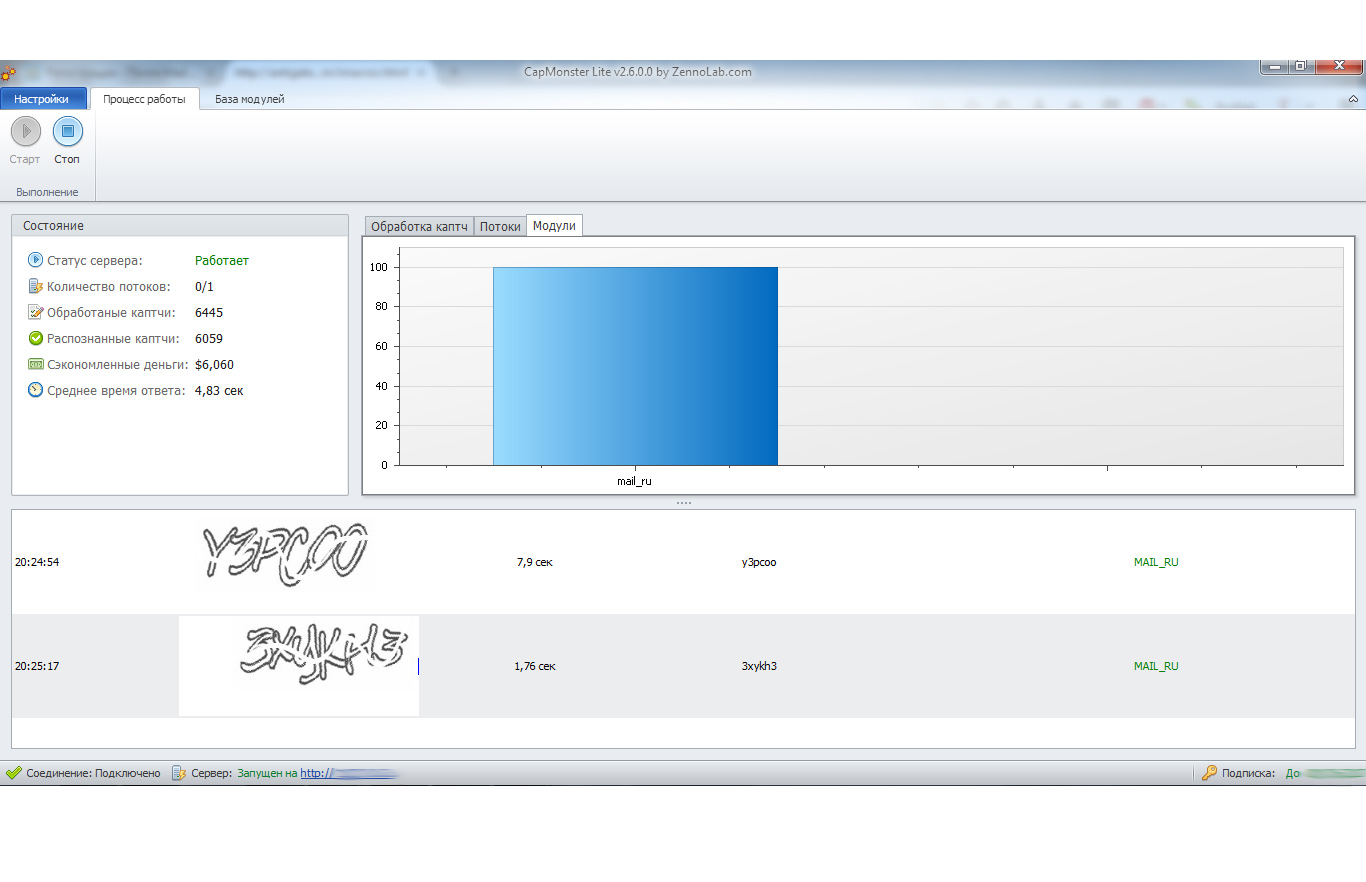Click the 7,9 сек response time
Image resolution: width=1366 pixels, height=882 pixels.
pos(534,562)
